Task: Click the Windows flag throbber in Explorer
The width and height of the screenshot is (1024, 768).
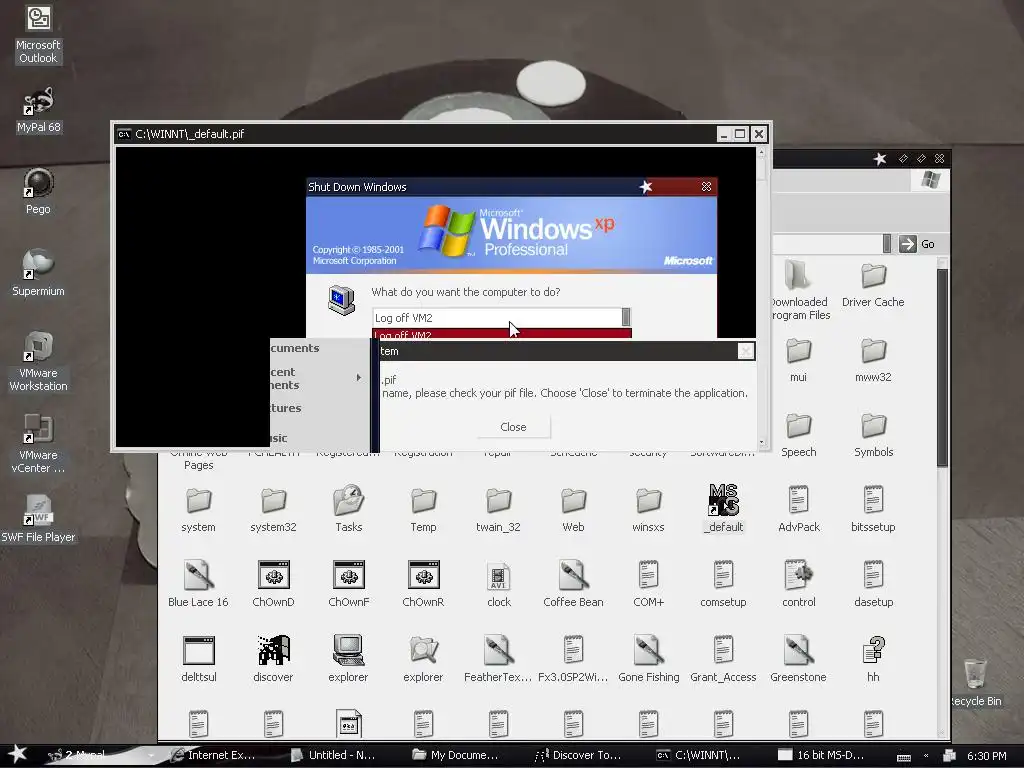Action: click(x=930, y=180)
